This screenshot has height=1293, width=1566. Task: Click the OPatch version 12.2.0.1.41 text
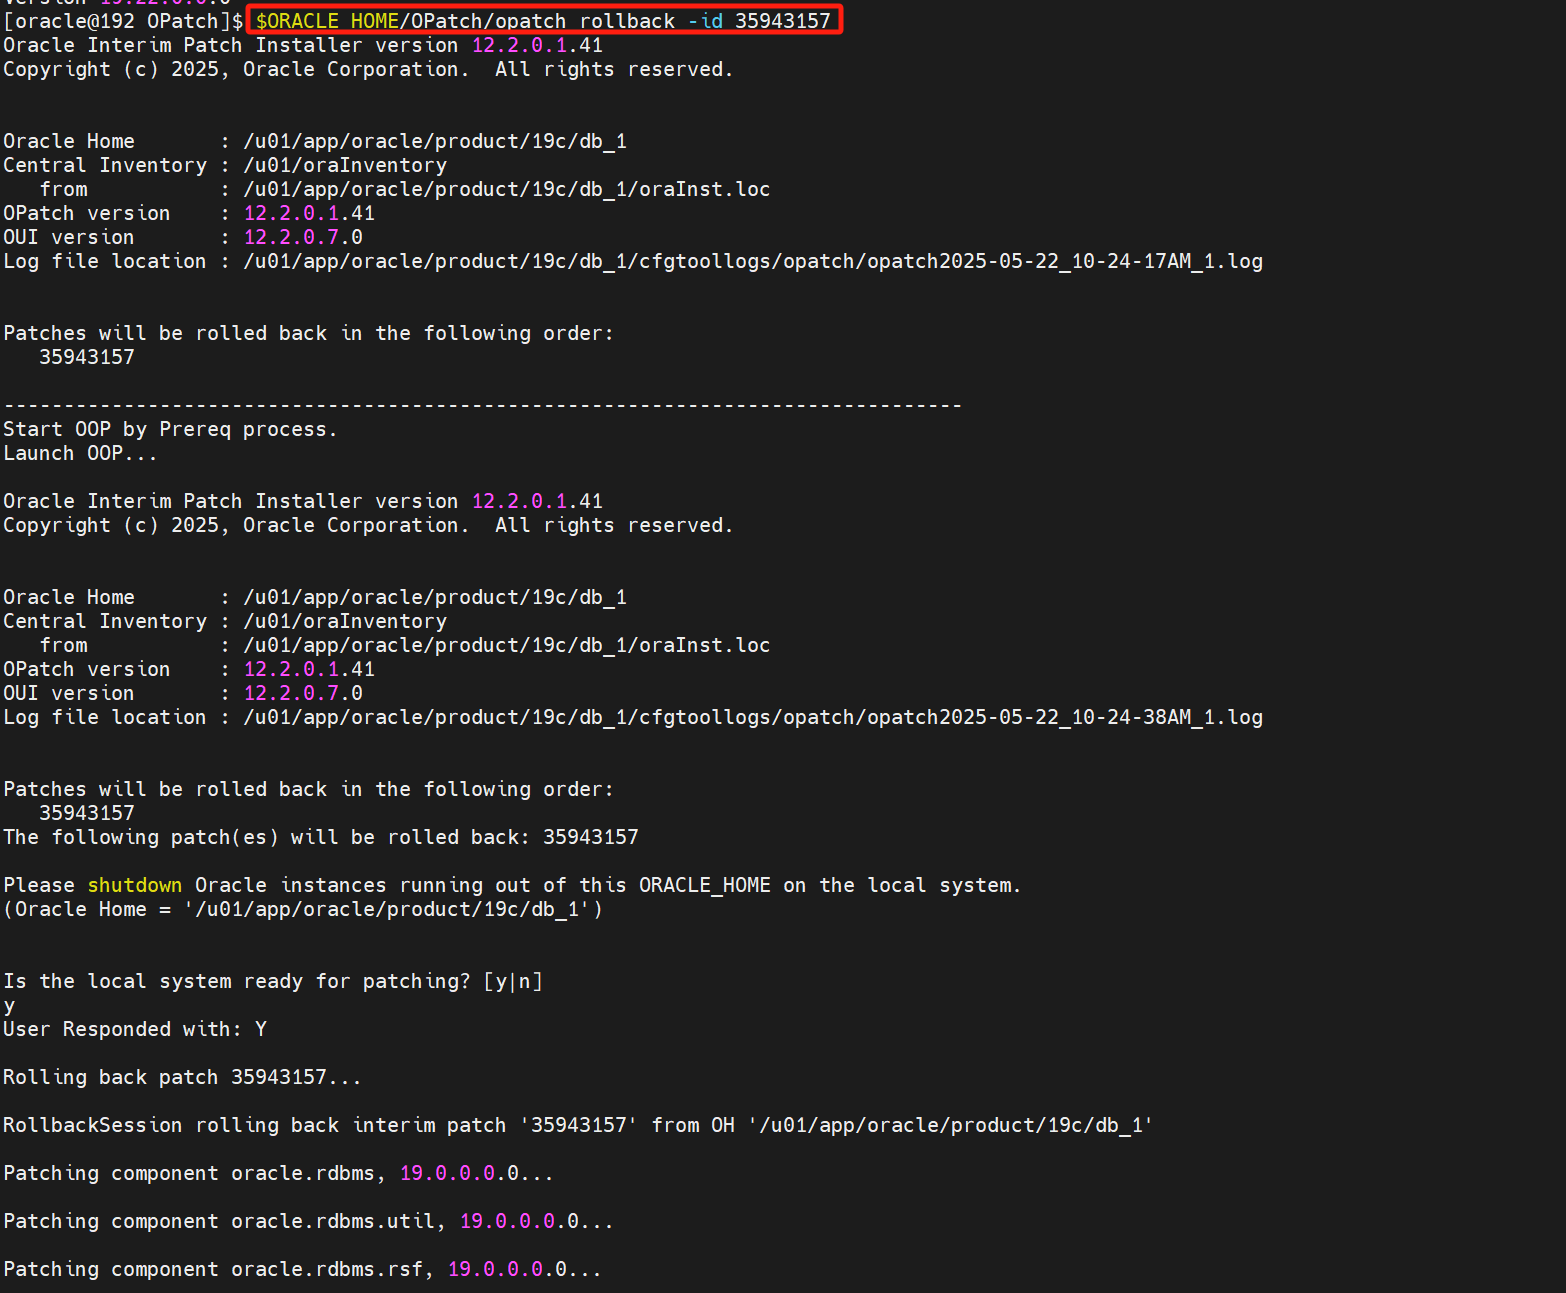click(308, 212)
